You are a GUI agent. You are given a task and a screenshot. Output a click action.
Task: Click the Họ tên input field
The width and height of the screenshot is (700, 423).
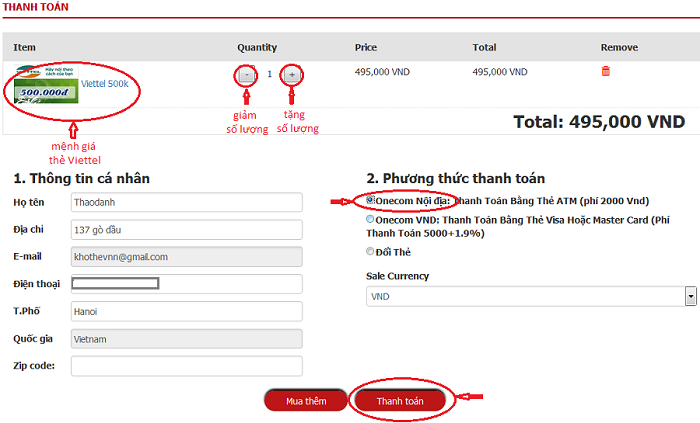pyautogui.click(x=186, y=202)
